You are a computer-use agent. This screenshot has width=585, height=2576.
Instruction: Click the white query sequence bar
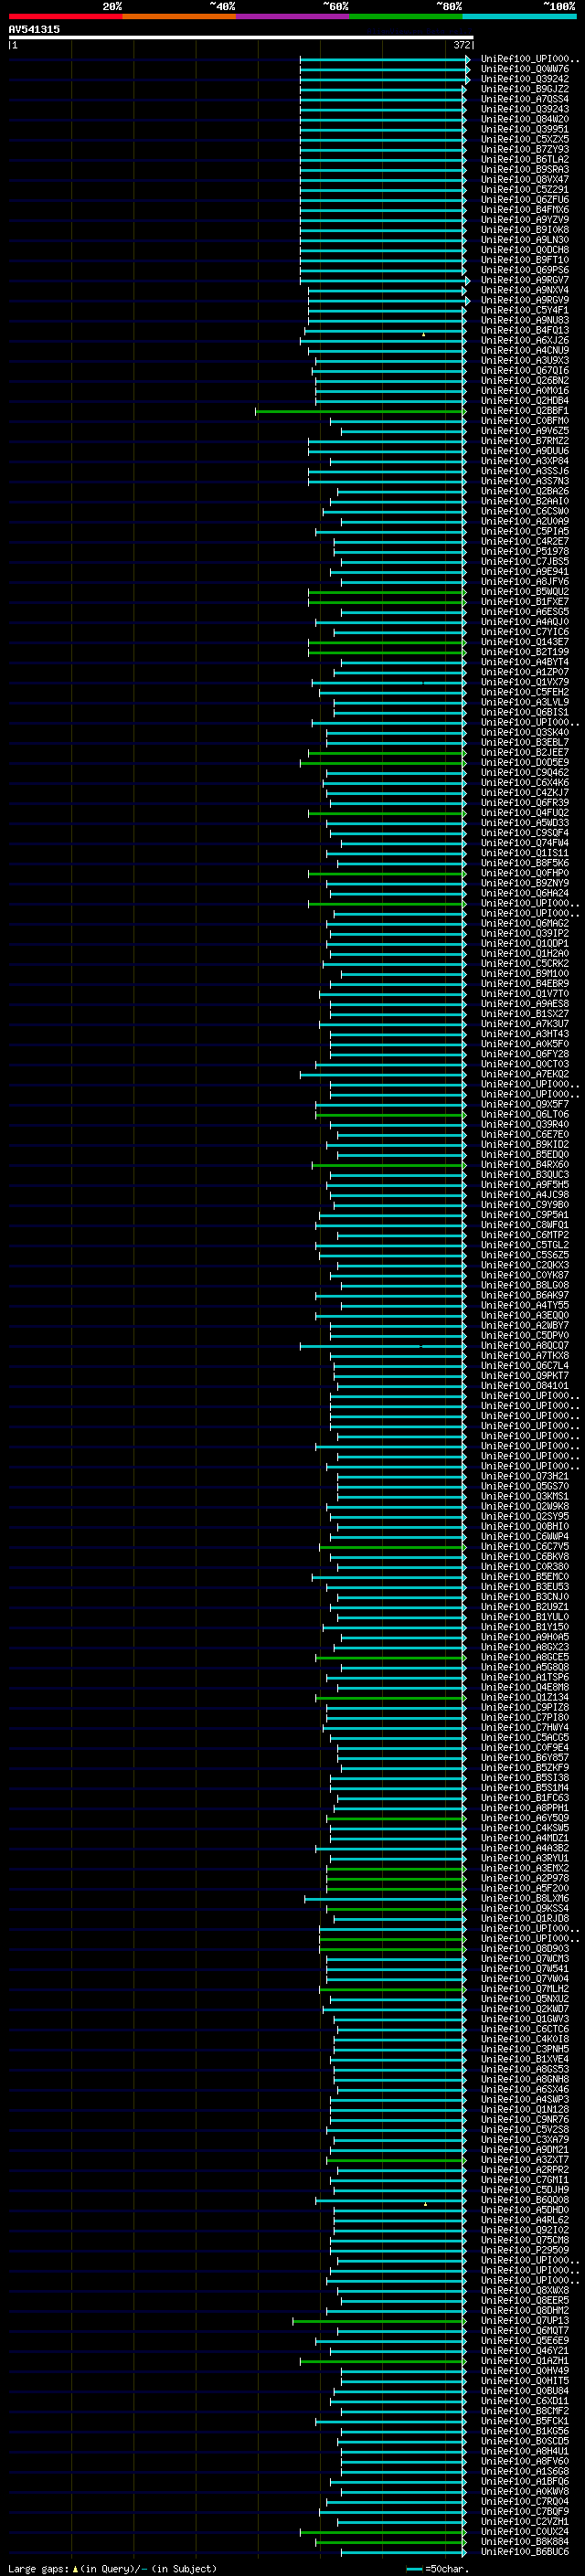coord(241,37)
